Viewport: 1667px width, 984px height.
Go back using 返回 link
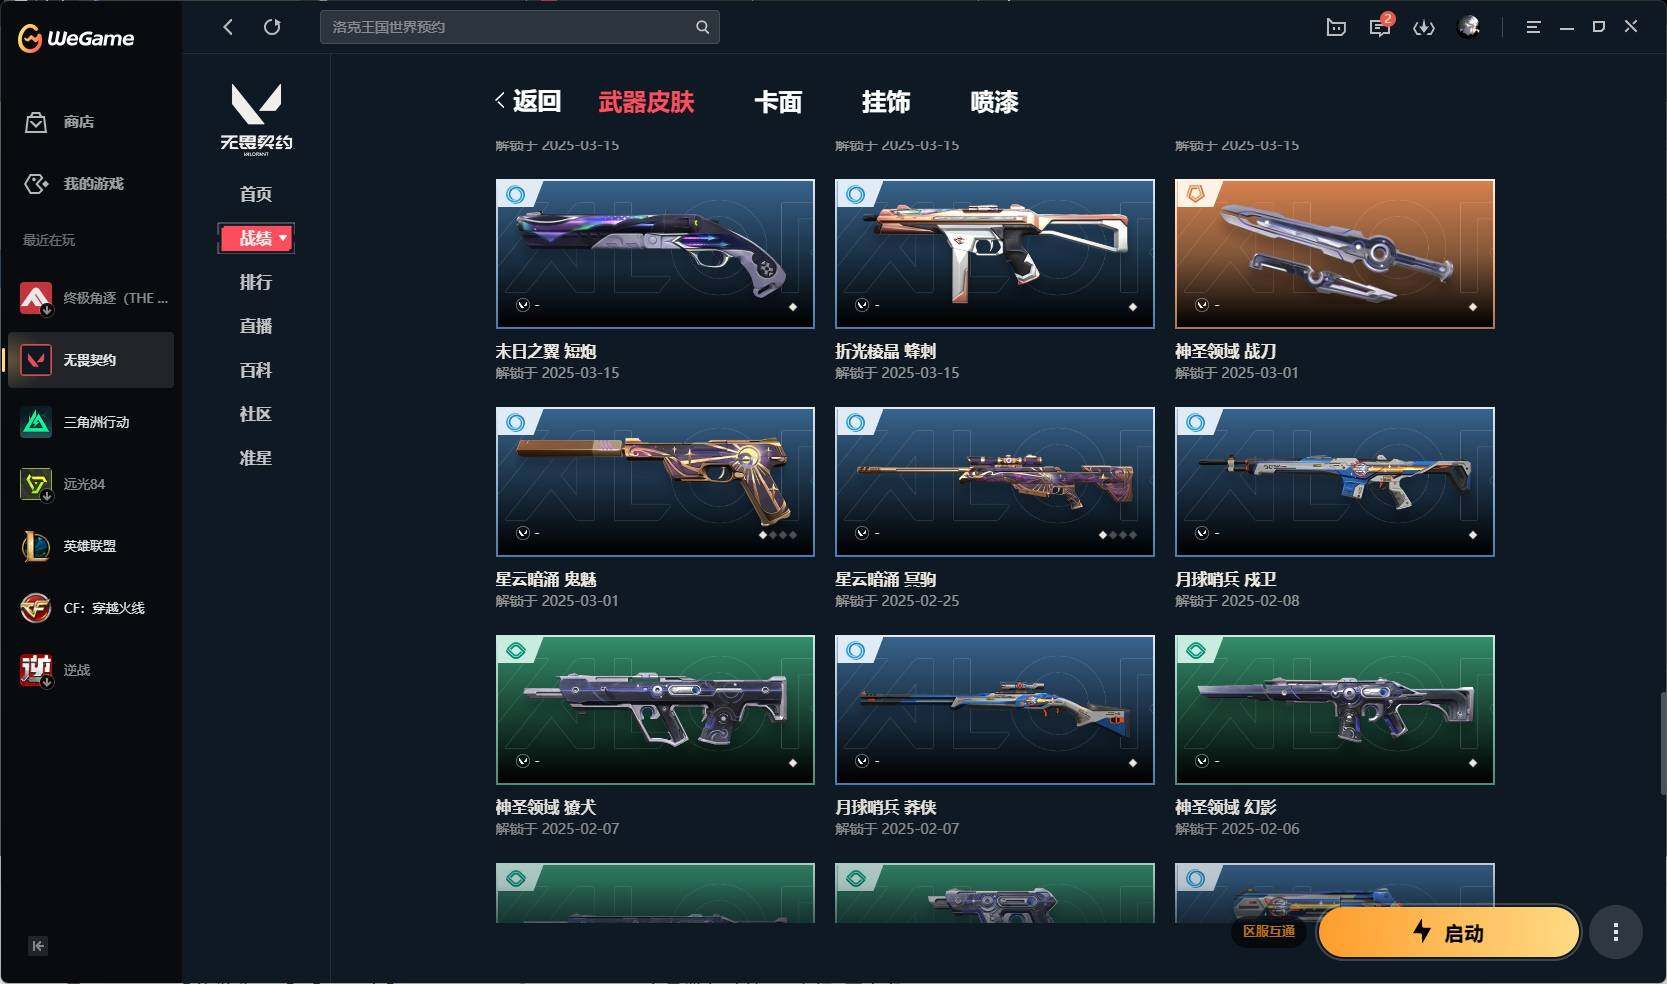528,101
